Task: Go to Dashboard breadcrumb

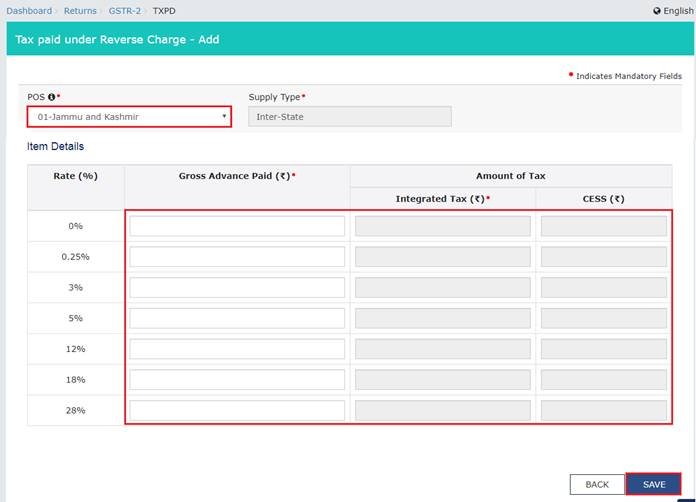Action: (30, 11)
